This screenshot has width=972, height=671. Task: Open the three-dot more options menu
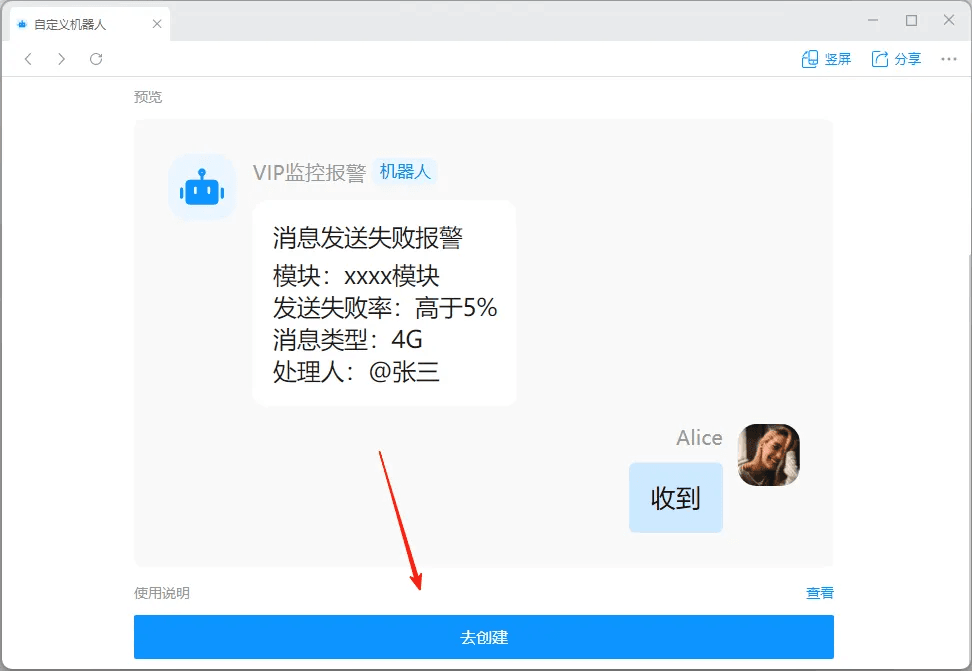click(949, 59)
